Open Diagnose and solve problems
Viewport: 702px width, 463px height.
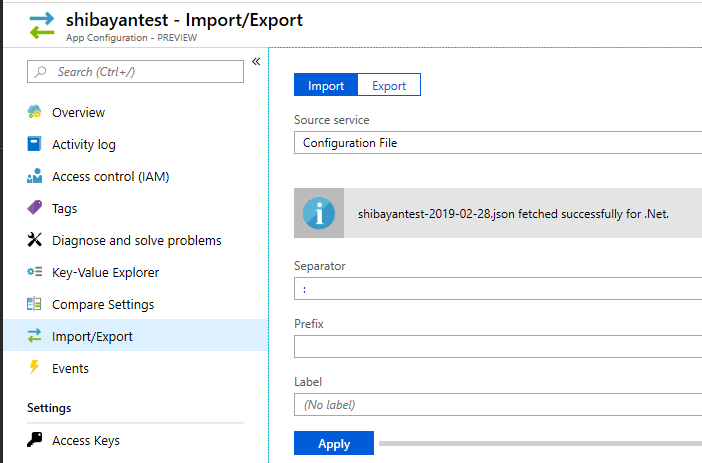(x=135, y=240)
